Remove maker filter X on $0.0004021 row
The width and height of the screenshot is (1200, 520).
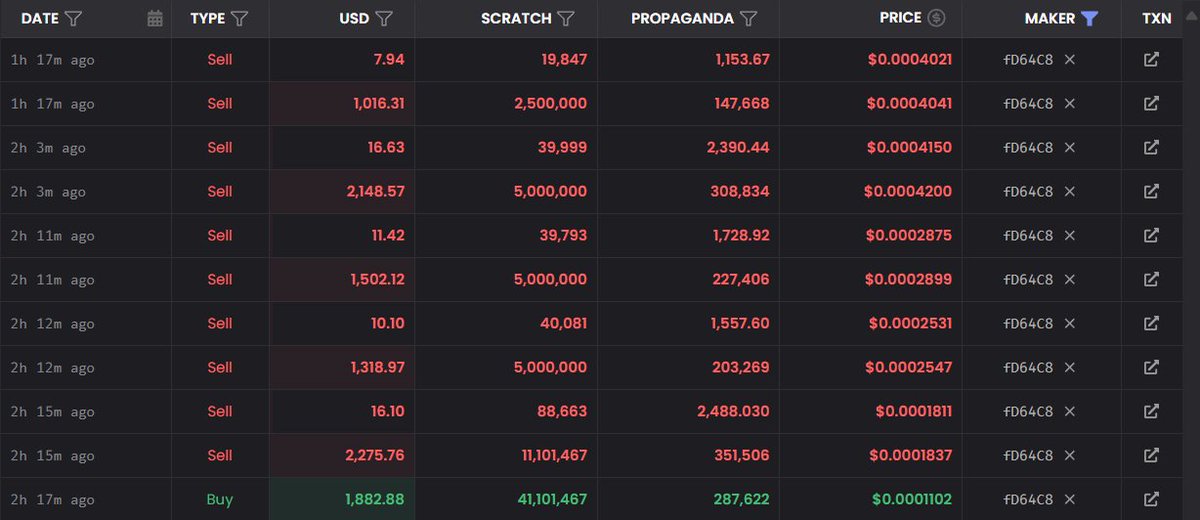point(1069,60)
